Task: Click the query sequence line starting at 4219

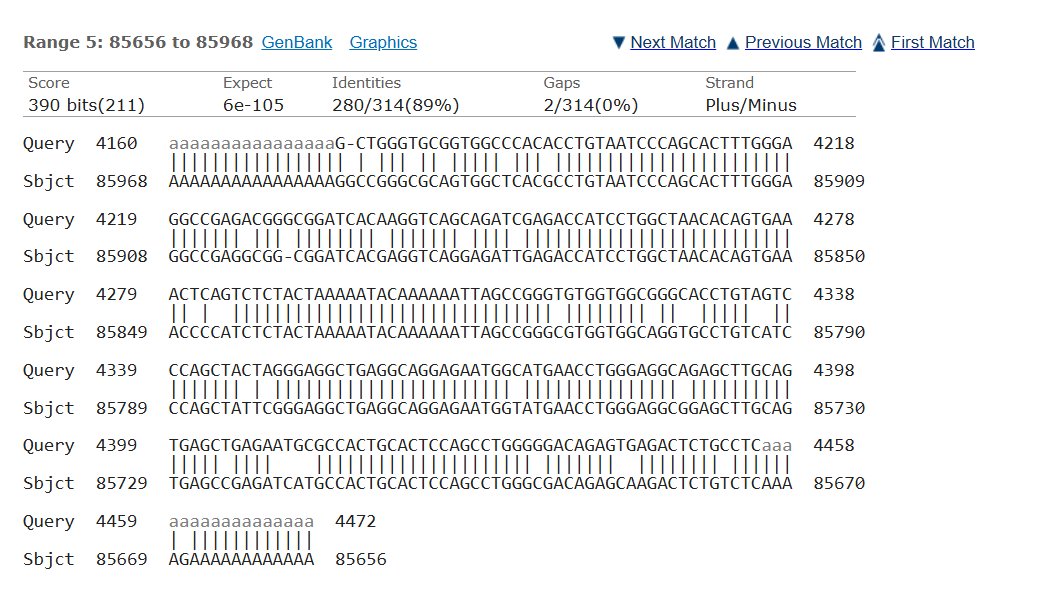Action: (480, 219)
